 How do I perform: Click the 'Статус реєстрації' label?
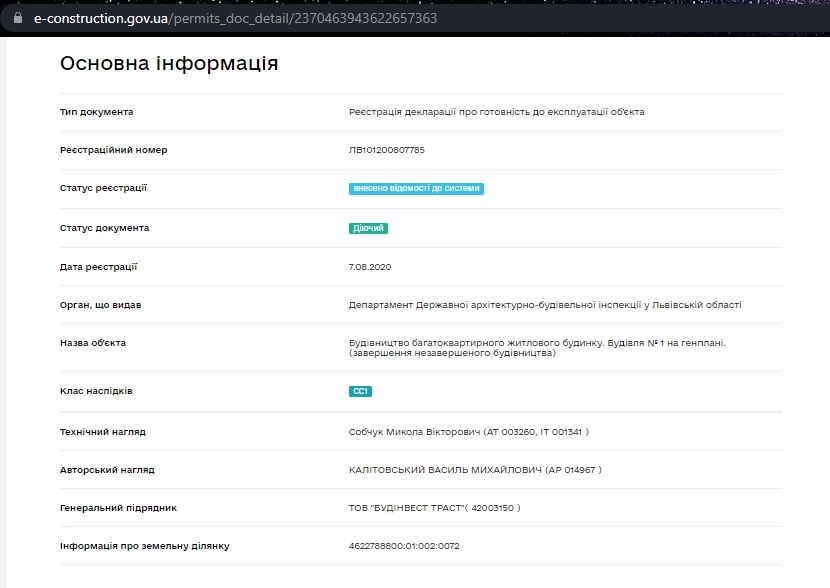click(103, 188)
